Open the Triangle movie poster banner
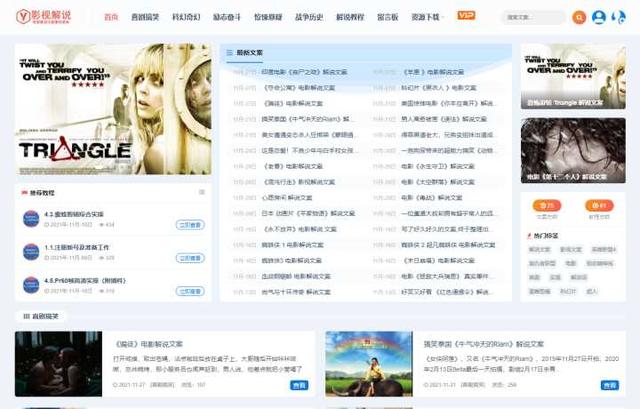Viewport: 640px width, 409px height. click(113, 109)
